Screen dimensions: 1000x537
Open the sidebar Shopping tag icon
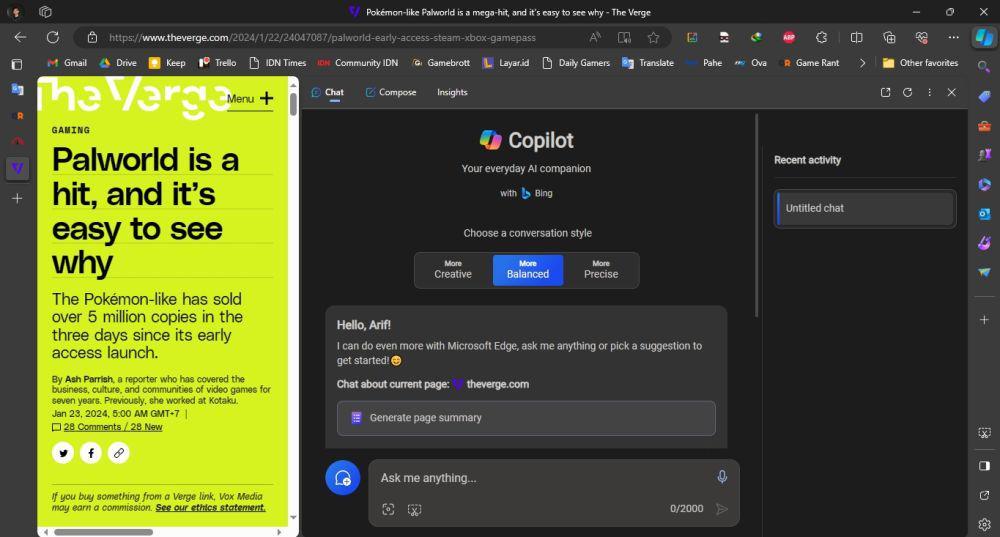[x=984, y=96]
